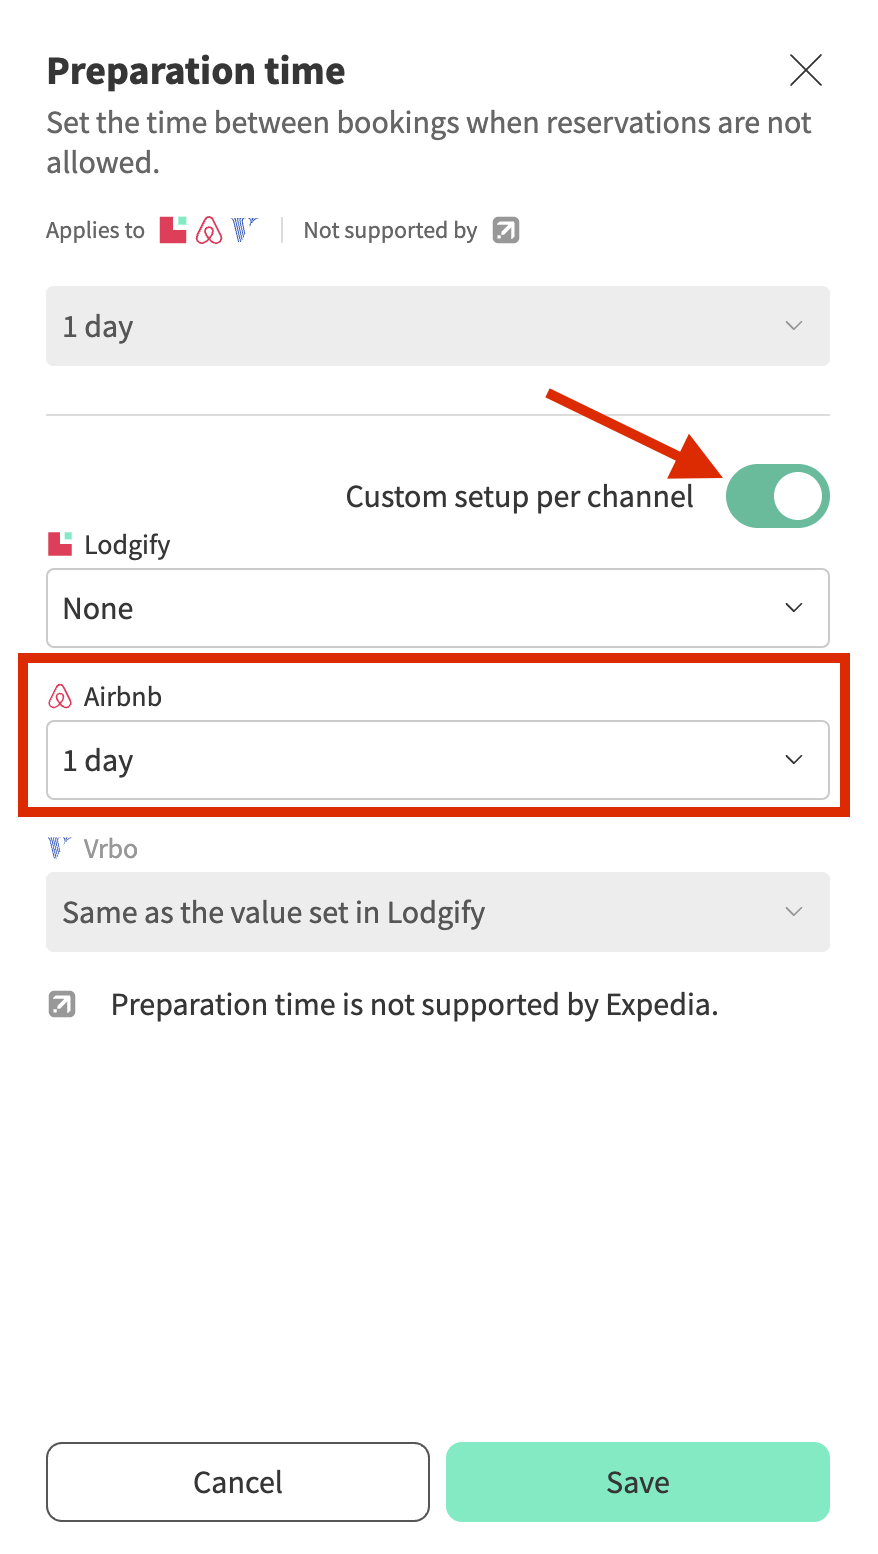
Task: Click the Airbnb icon in Applies to row
Action: point(209,231)
